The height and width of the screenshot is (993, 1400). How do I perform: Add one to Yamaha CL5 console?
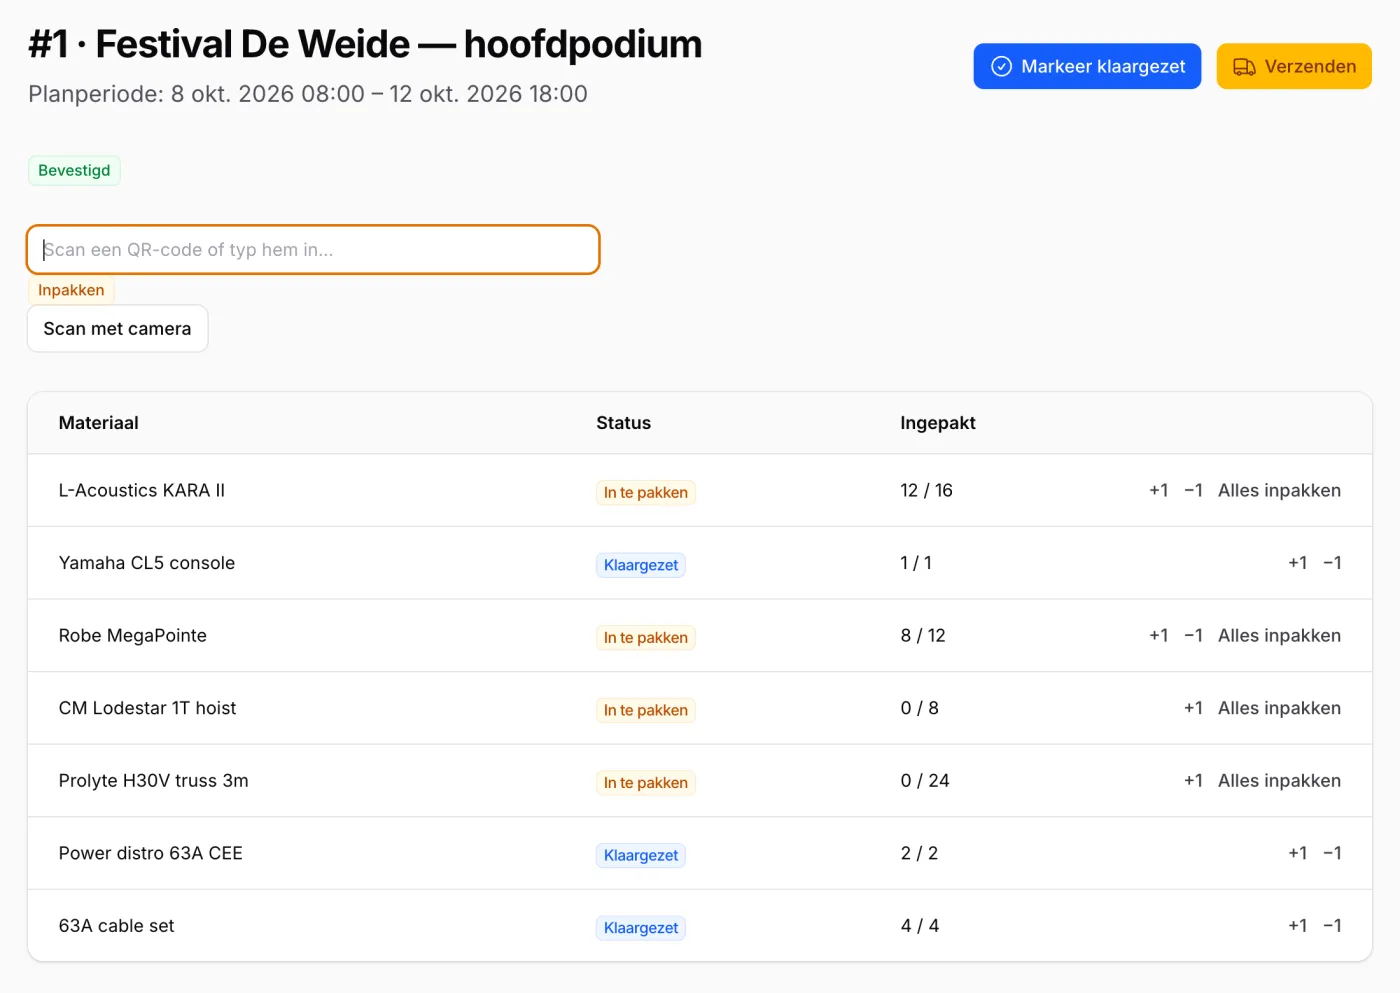[x=1297, y=563]
